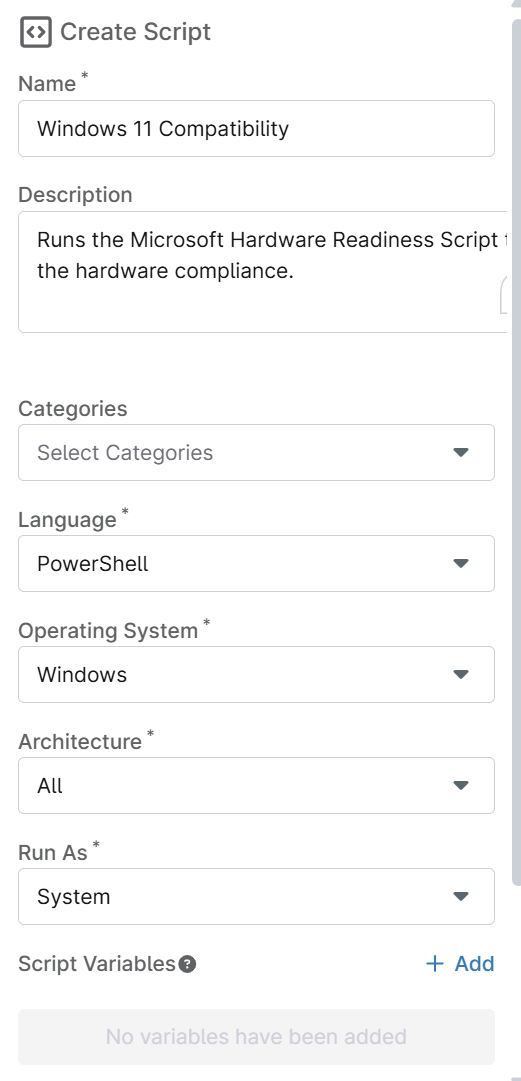Expand the Run As System dropdown
521x1081 pixels.
(x=256, y=896)
